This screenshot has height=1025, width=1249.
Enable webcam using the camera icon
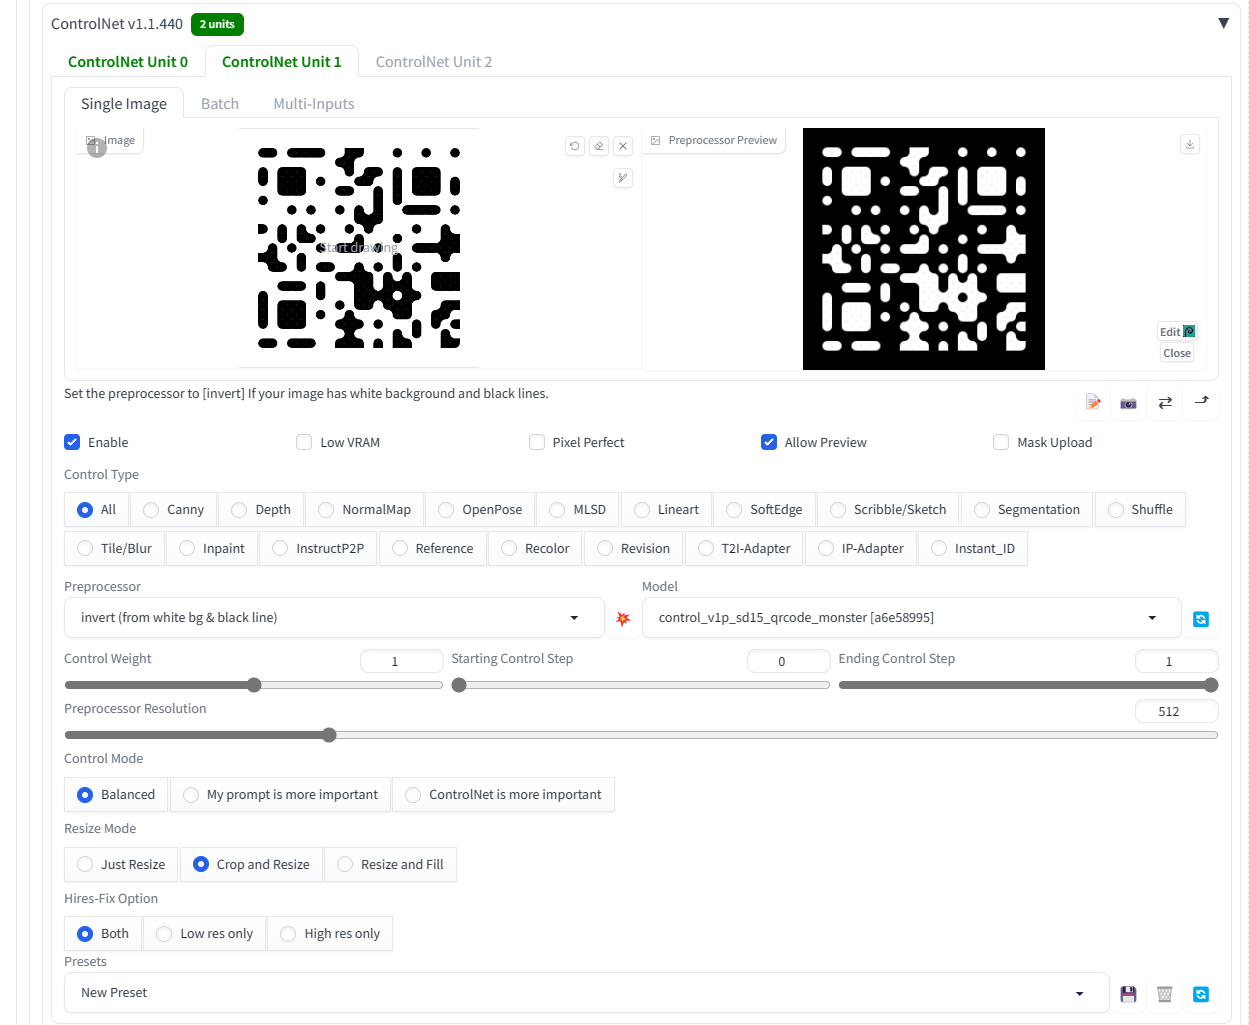(x=1128, y=402)
